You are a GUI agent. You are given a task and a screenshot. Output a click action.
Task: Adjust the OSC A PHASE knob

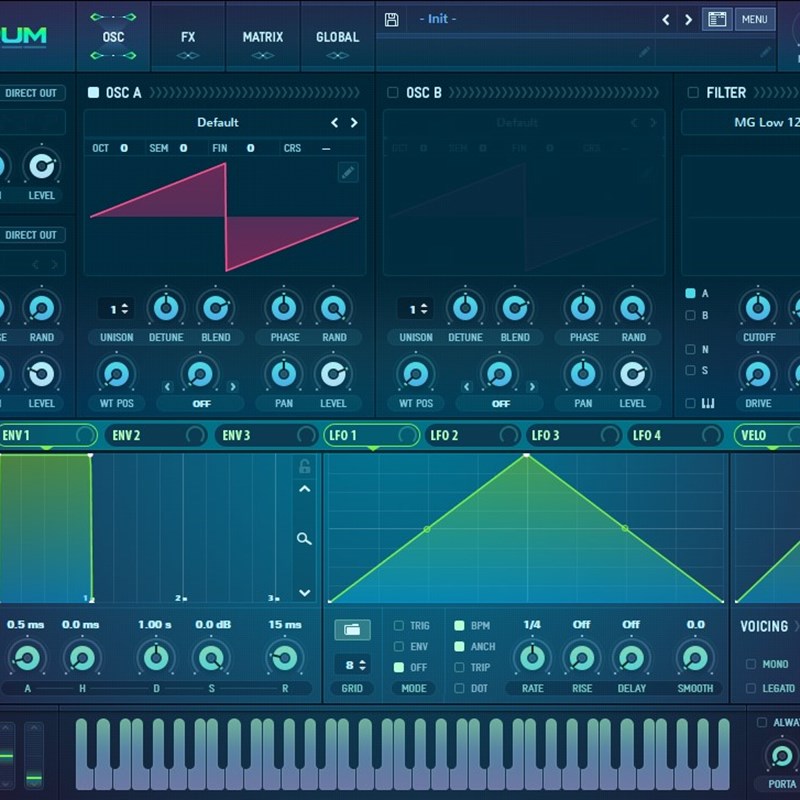pyautogui.click(x=284, y=308)
